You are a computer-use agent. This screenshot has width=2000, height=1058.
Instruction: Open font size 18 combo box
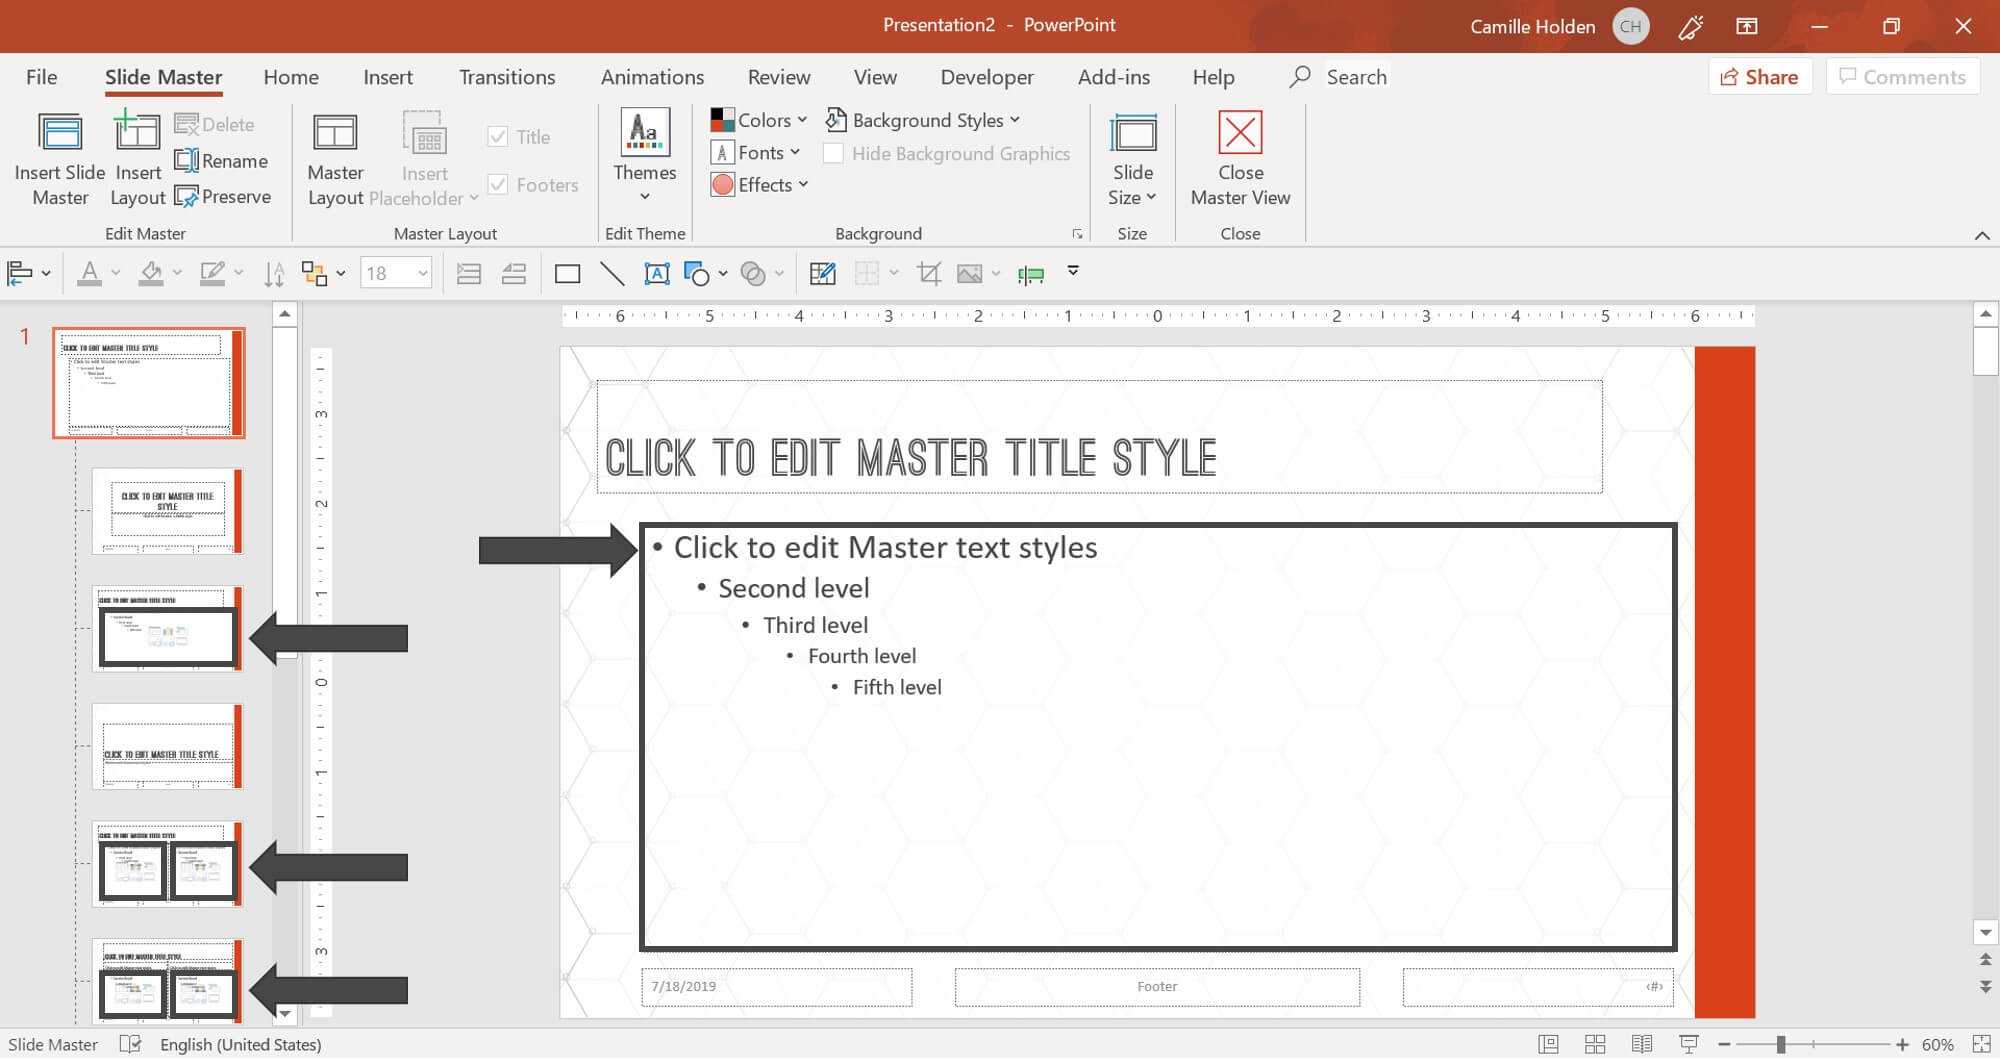click(x=396, y=273)
